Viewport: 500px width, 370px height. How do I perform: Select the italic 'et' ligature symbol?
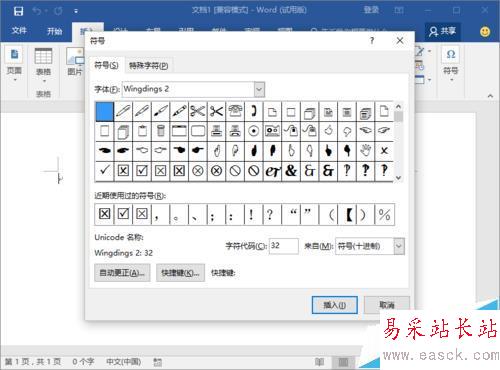[272, 171]
